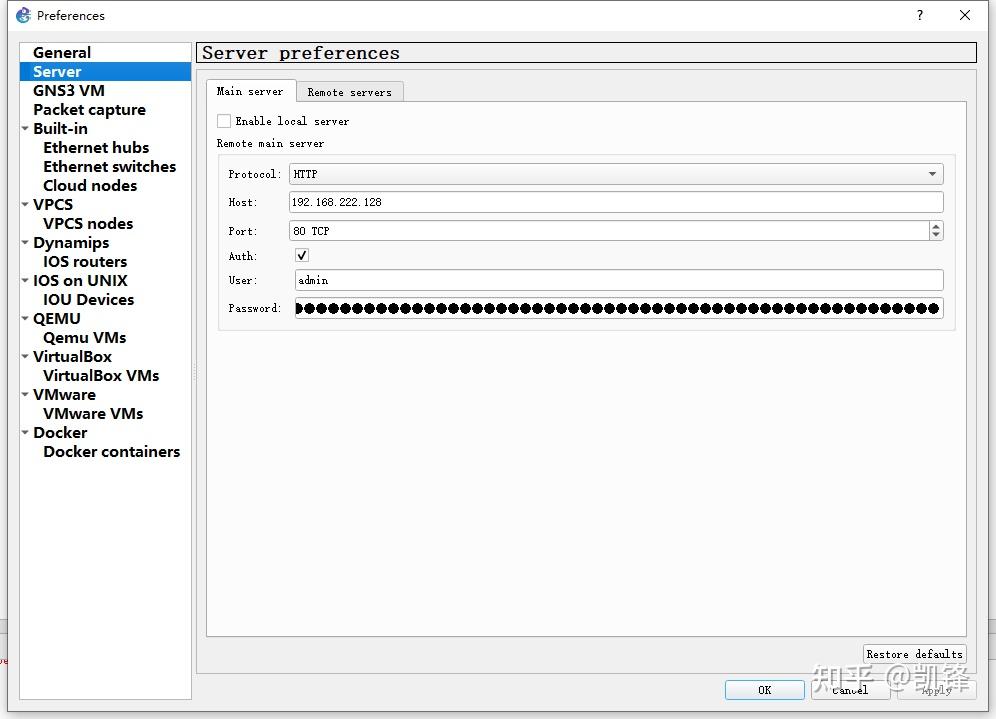Select the Dynamips category
This screenshot has width=996, height=719.
tap(71, 243)
